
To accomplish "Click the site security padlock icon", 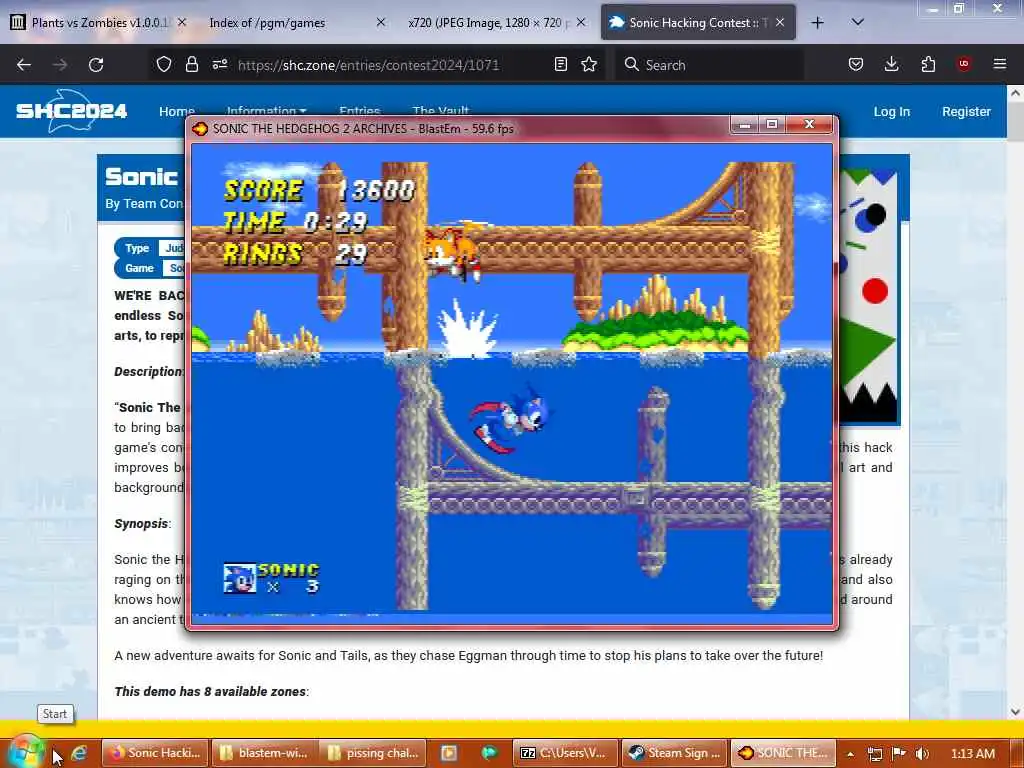I will point(191,65).
